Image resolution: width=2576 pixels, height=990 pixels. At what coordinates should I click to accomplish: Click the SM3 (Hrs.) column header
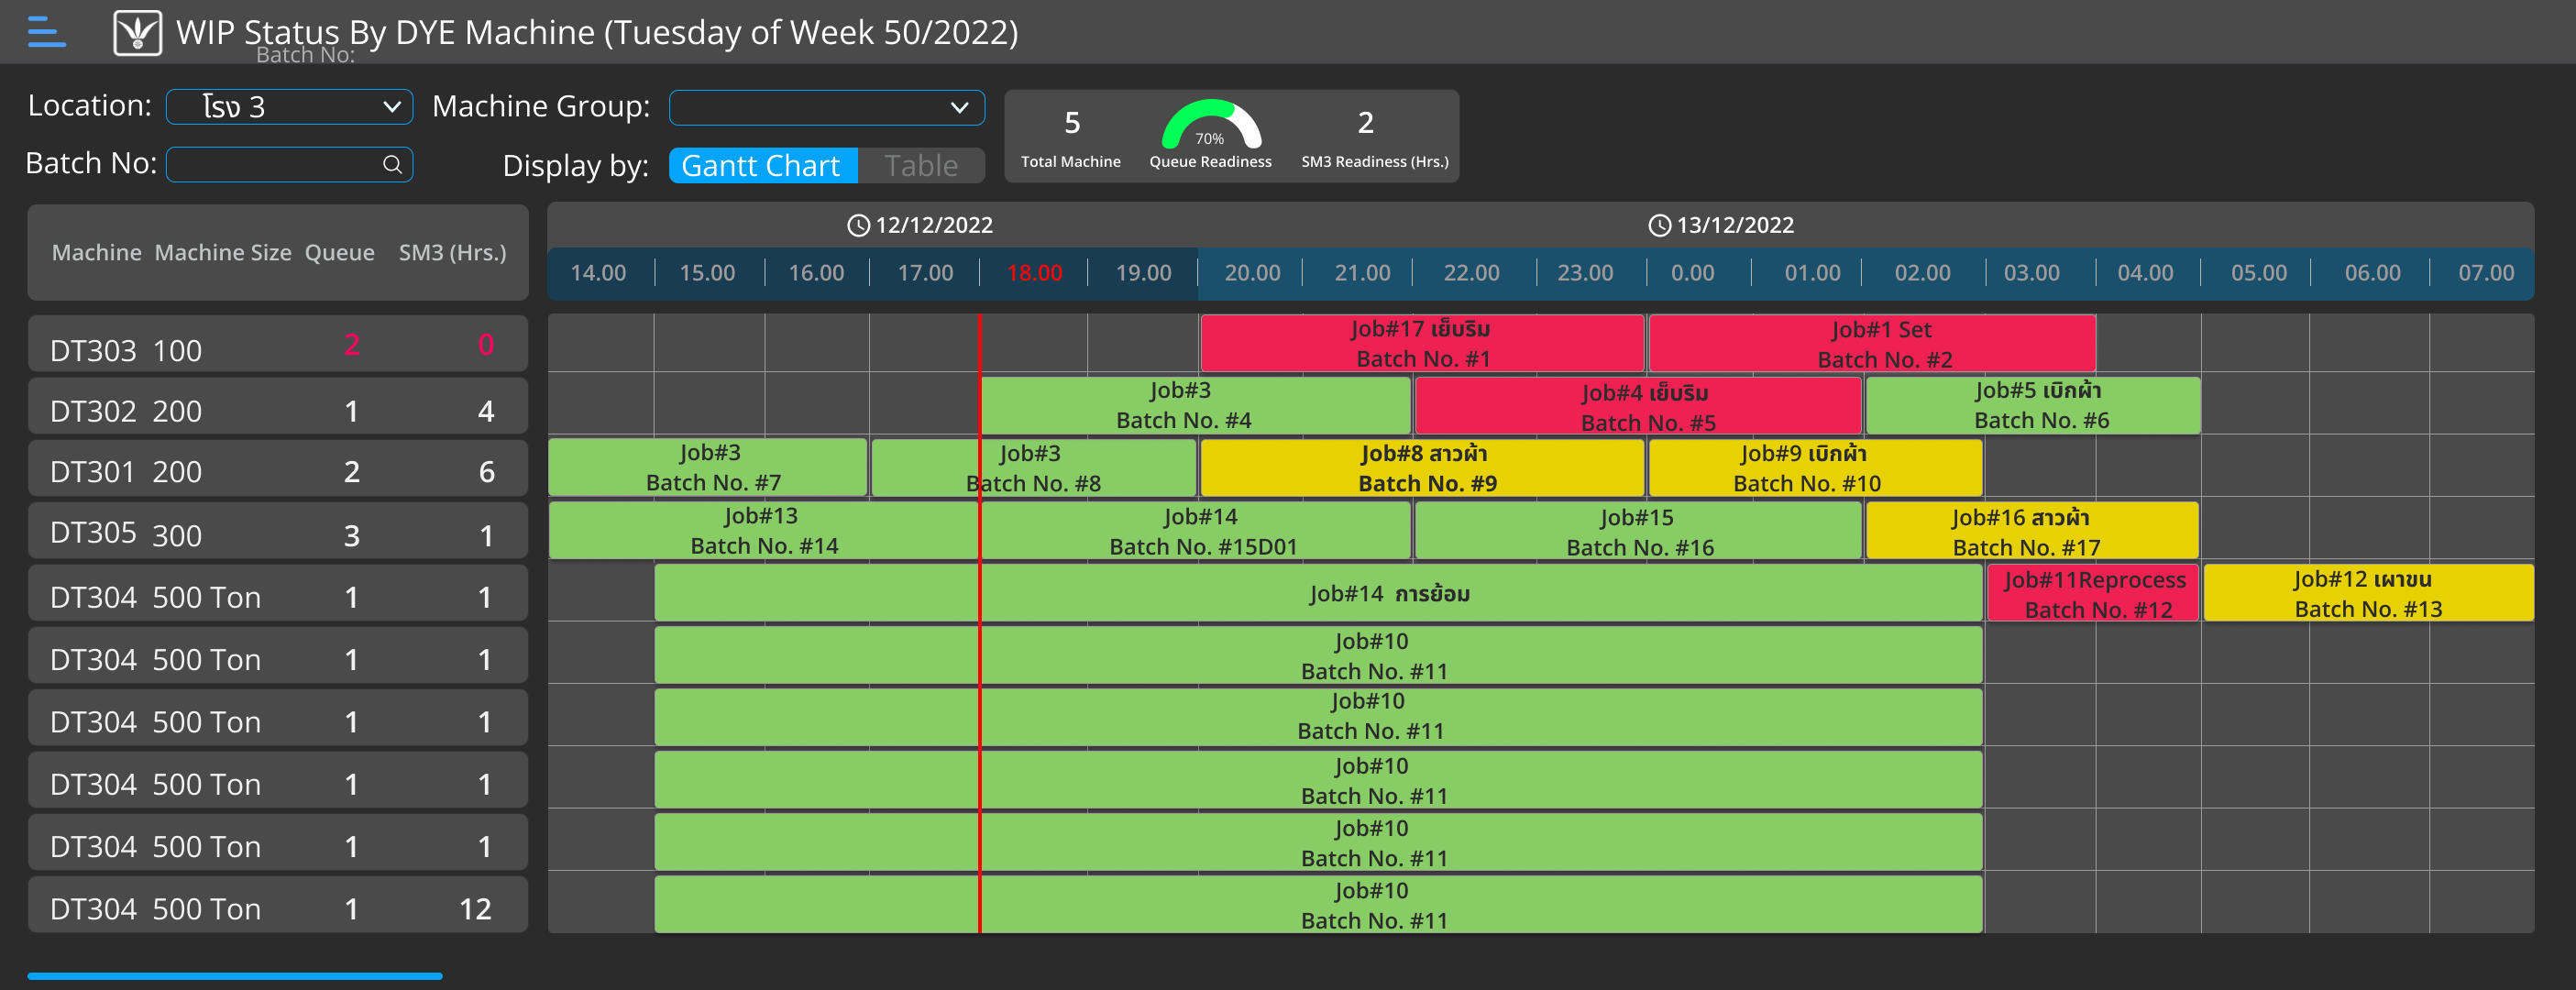452,253
